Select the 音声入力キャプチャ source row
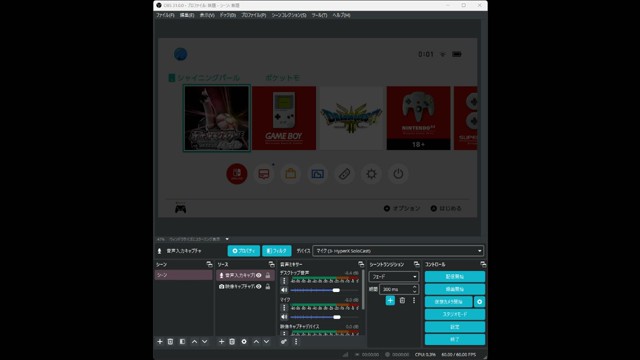This screenshot has width=640, height=360. click(244, 276)
